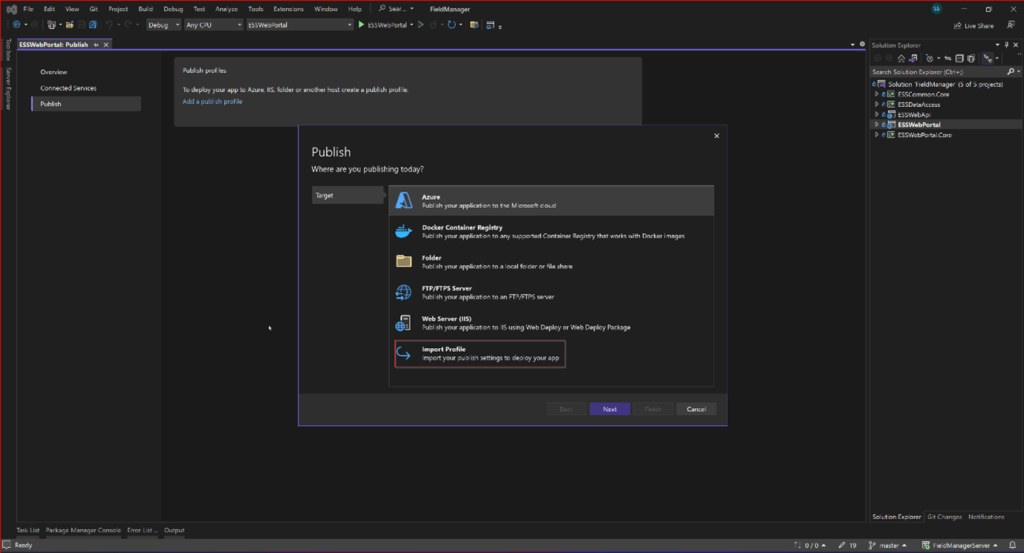
Task: Open the Build menu
Action: (x=145, y=9)
